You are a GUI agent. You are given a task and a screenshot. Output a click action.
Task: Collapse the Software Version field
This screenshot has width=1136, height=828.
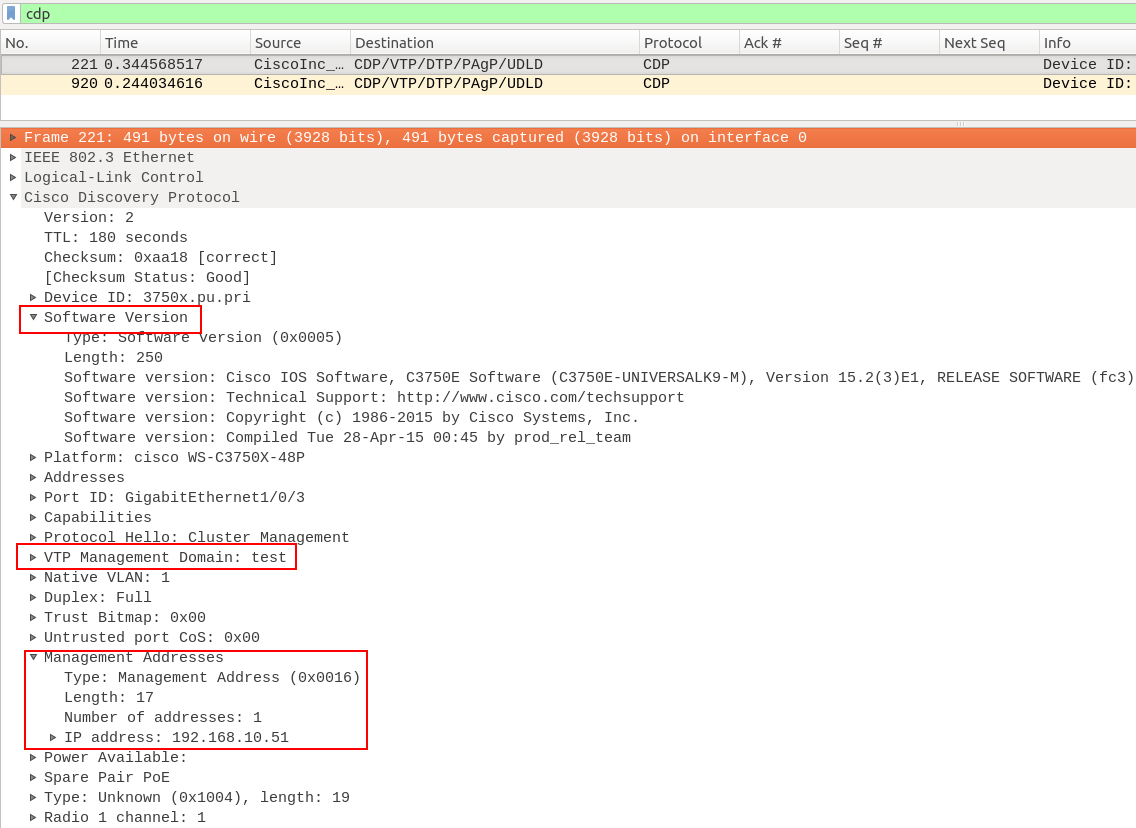(33, 317)
